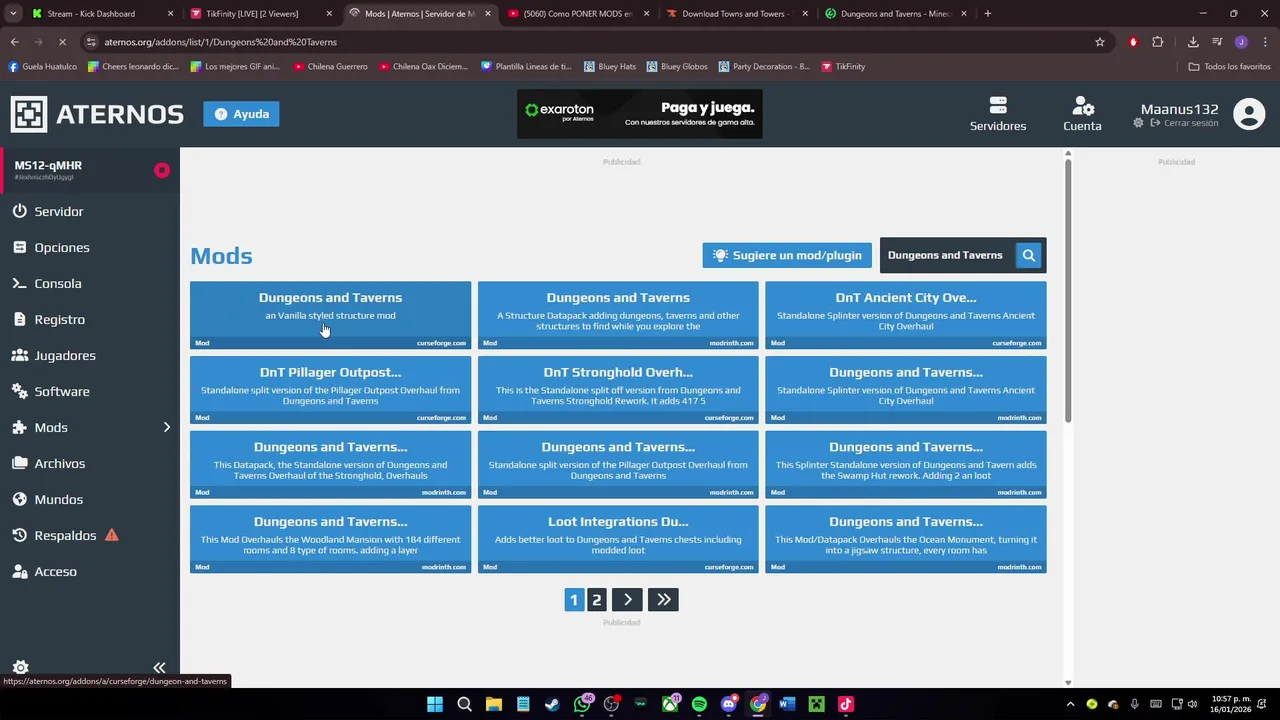Click the magnifier search button for mods

[x=1028, y=255]
